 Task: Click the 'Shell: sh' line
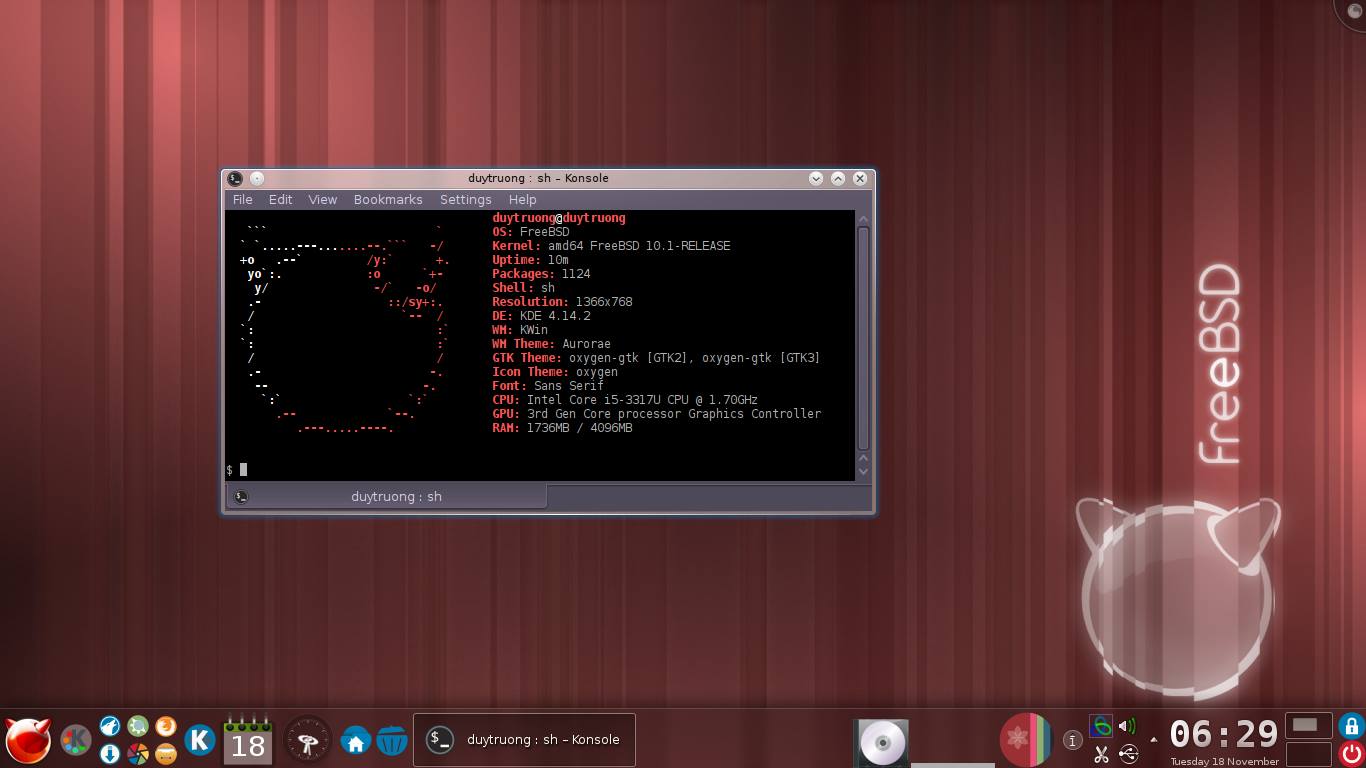[x=524, y=288]
